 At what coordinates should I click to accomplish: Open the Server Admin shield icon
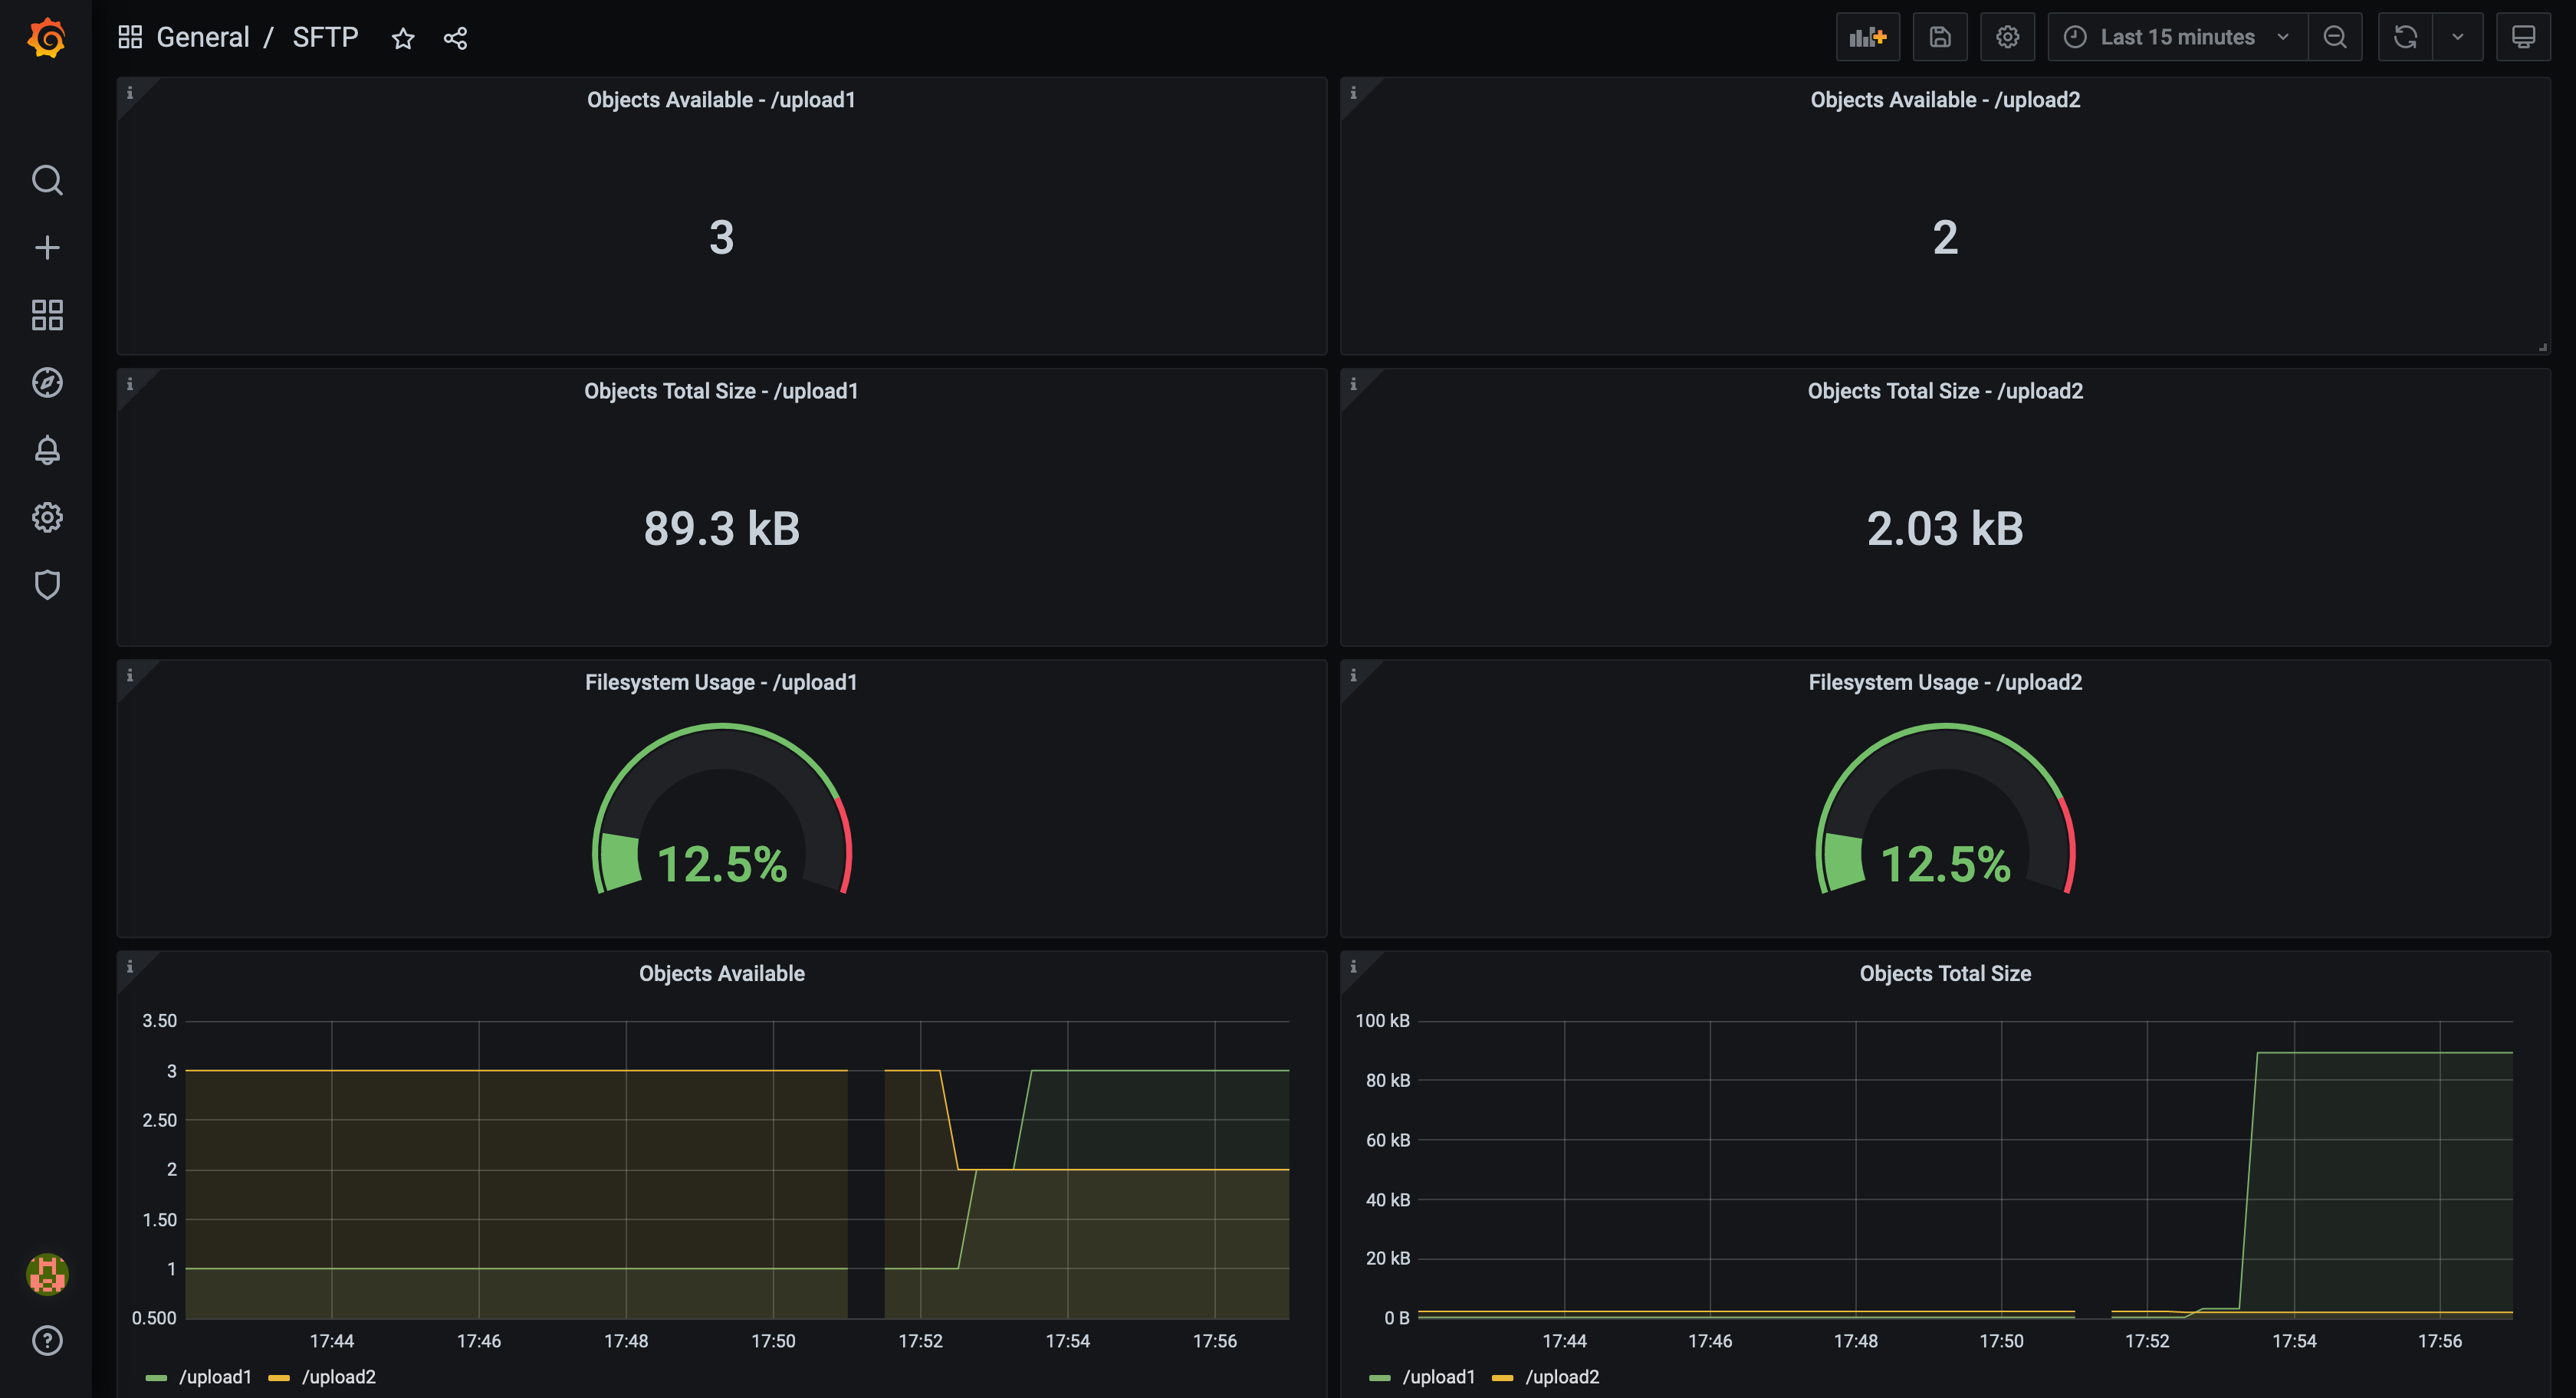[x=47, y=585]
